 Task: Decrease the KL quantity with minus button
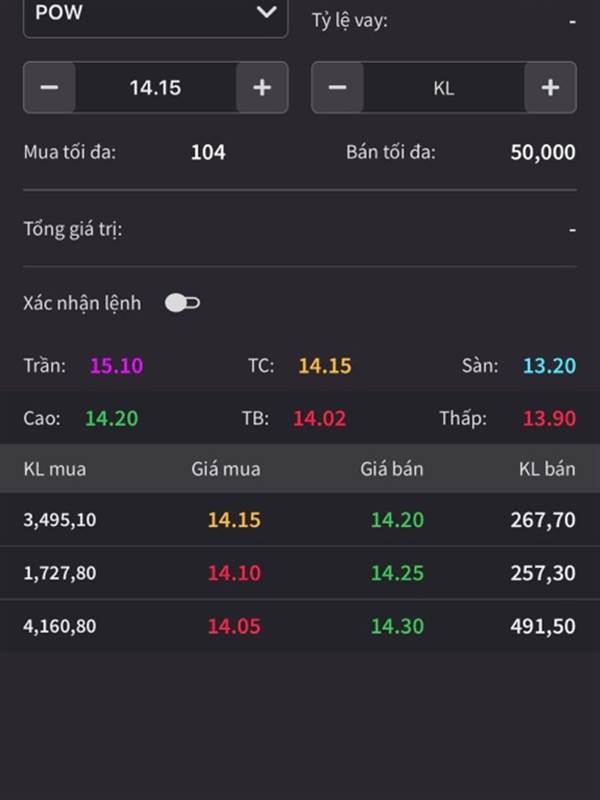337,88
